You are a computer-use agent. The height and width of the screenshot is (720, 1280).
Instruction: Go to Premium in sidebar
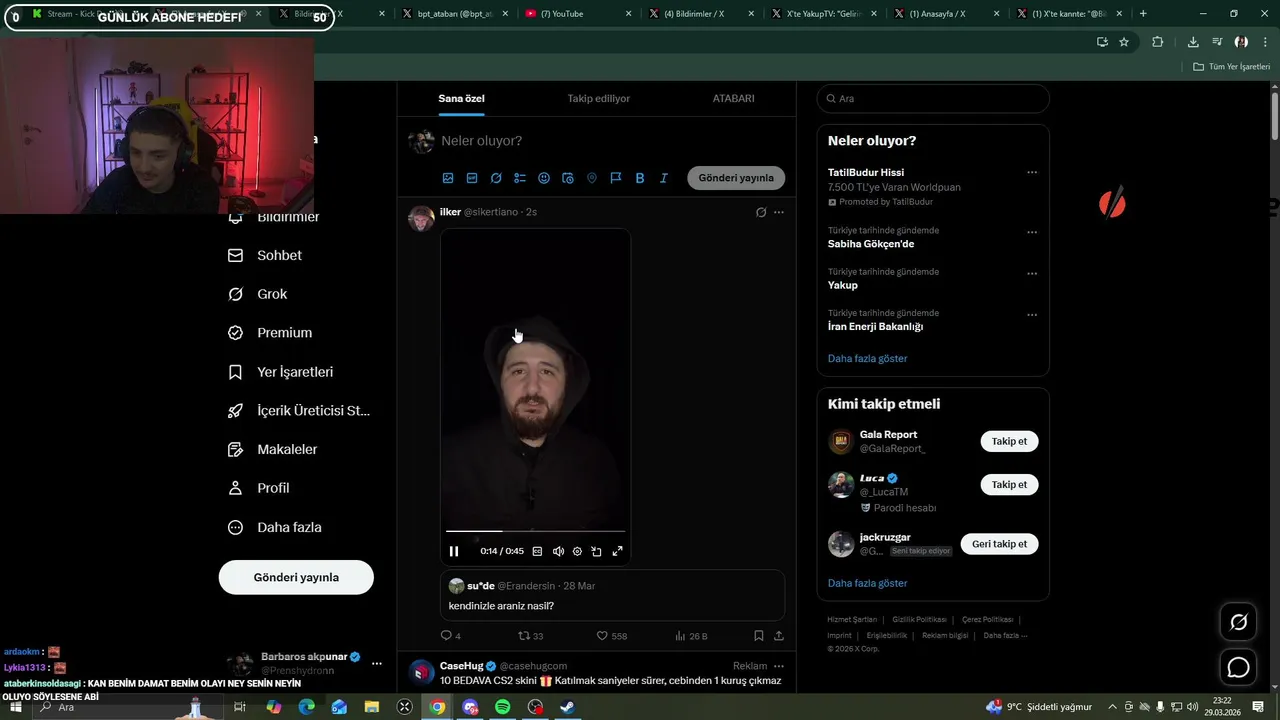271,333
